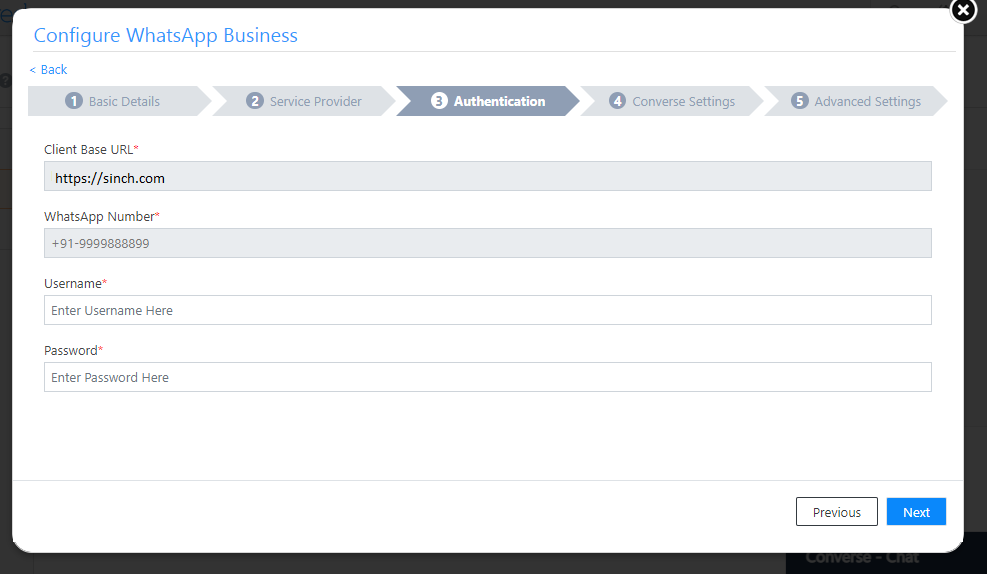Click the step 4 number circle icon
This screenshot has height=574, width=987.
[x=617, y=101]
